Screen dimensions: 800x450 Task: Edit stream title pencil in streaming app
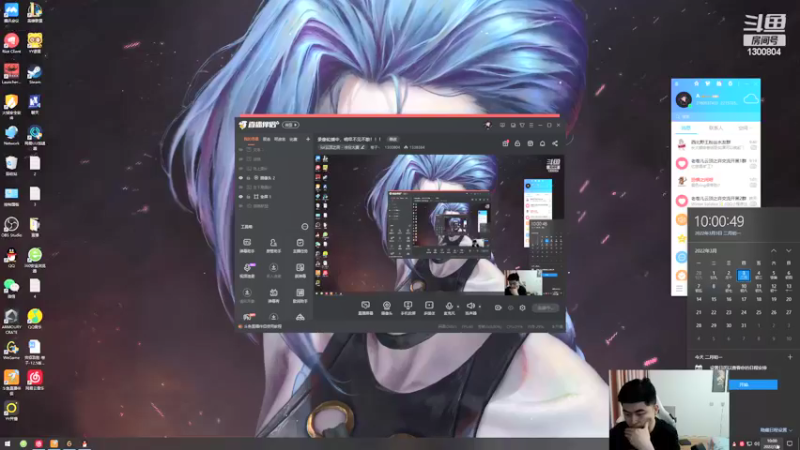[363, 147]
